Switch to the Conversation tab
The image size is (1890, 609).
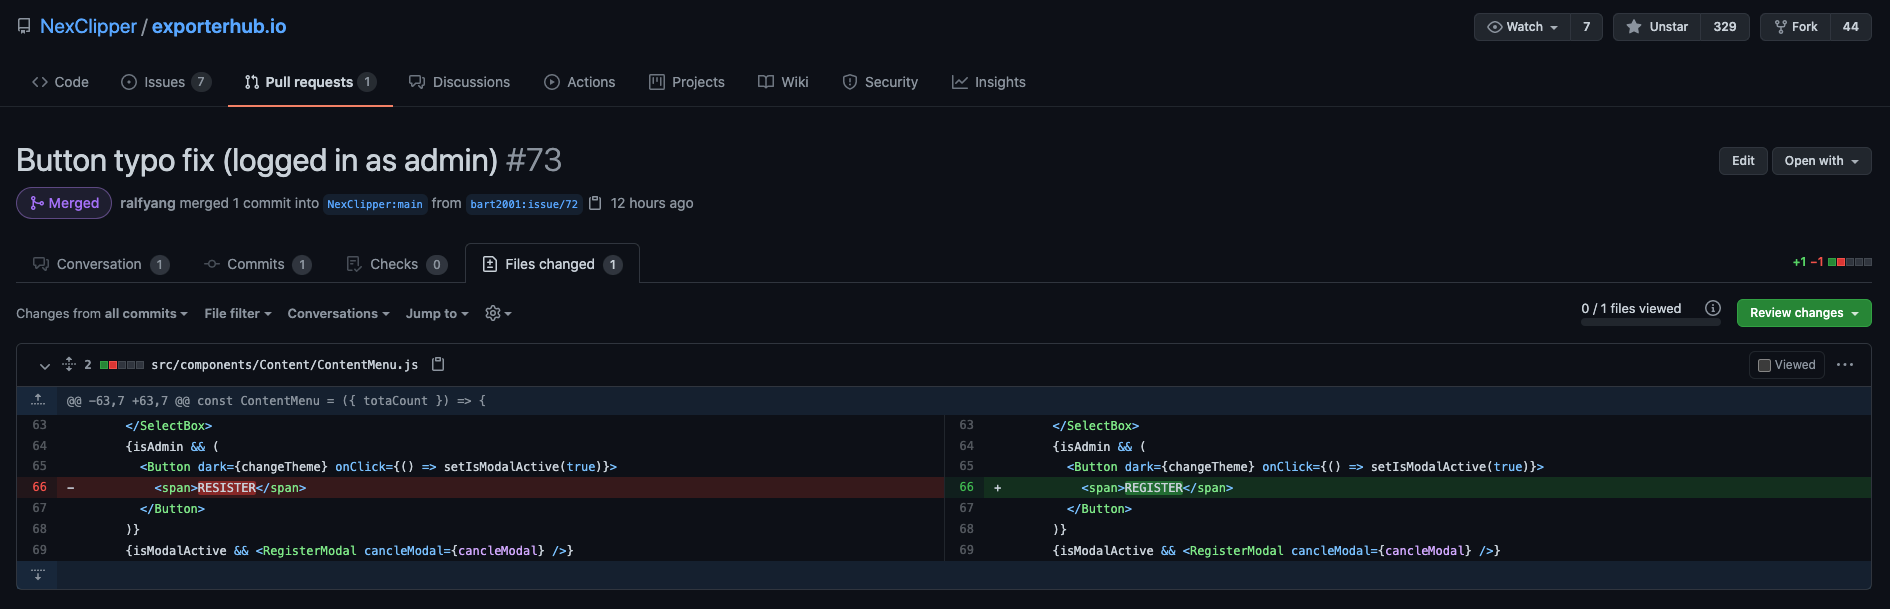100,264
